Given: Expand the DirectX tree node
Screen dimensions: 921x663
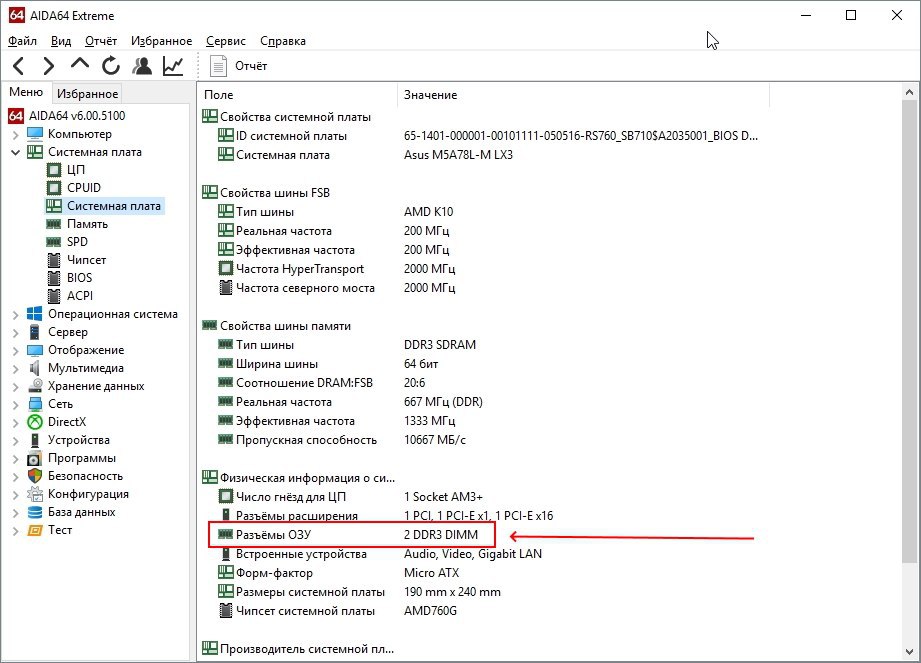Looking at the screenshot, I should [15, 422].
